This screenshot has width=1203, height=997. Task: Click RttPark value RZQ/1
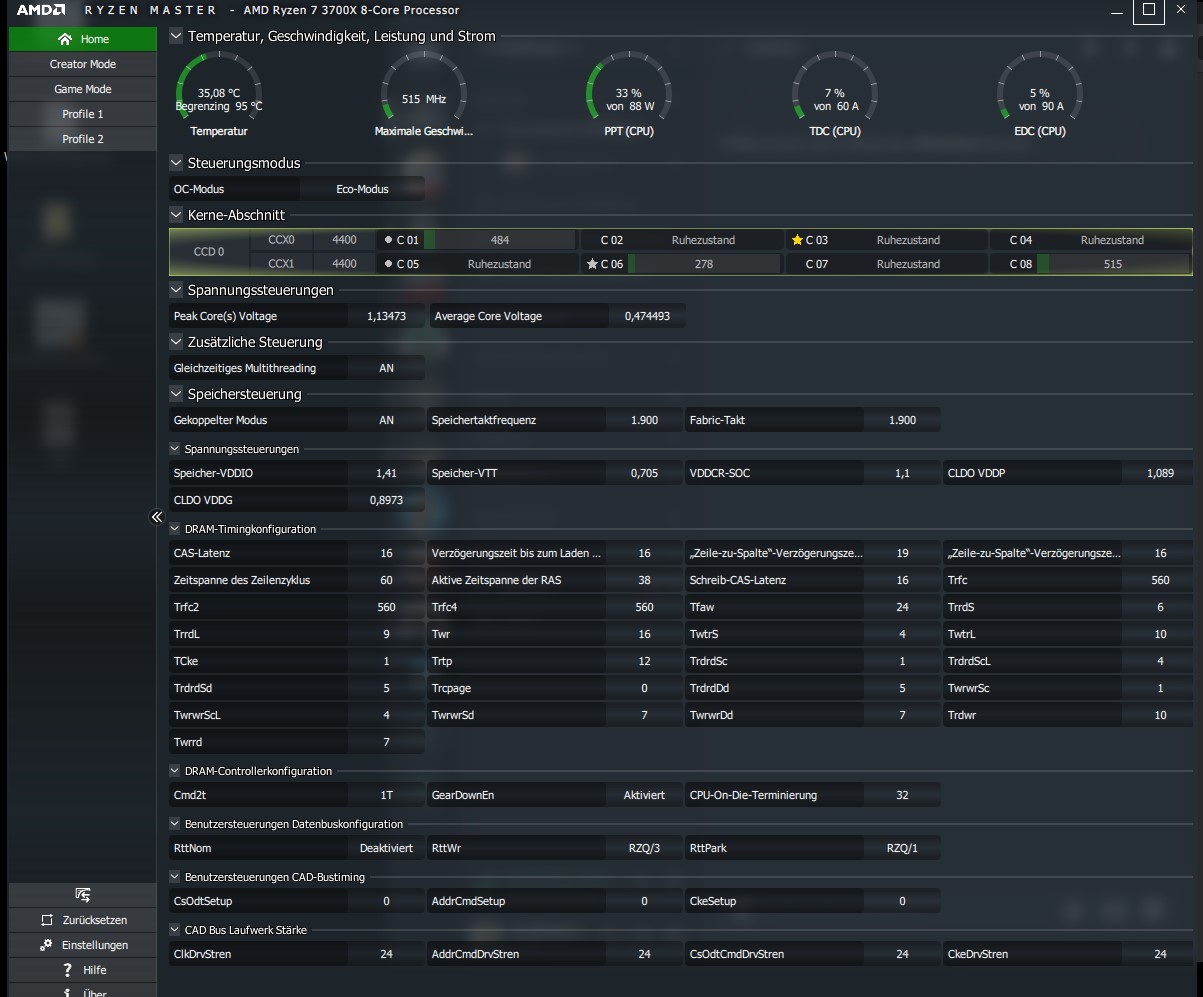point(902,848)
